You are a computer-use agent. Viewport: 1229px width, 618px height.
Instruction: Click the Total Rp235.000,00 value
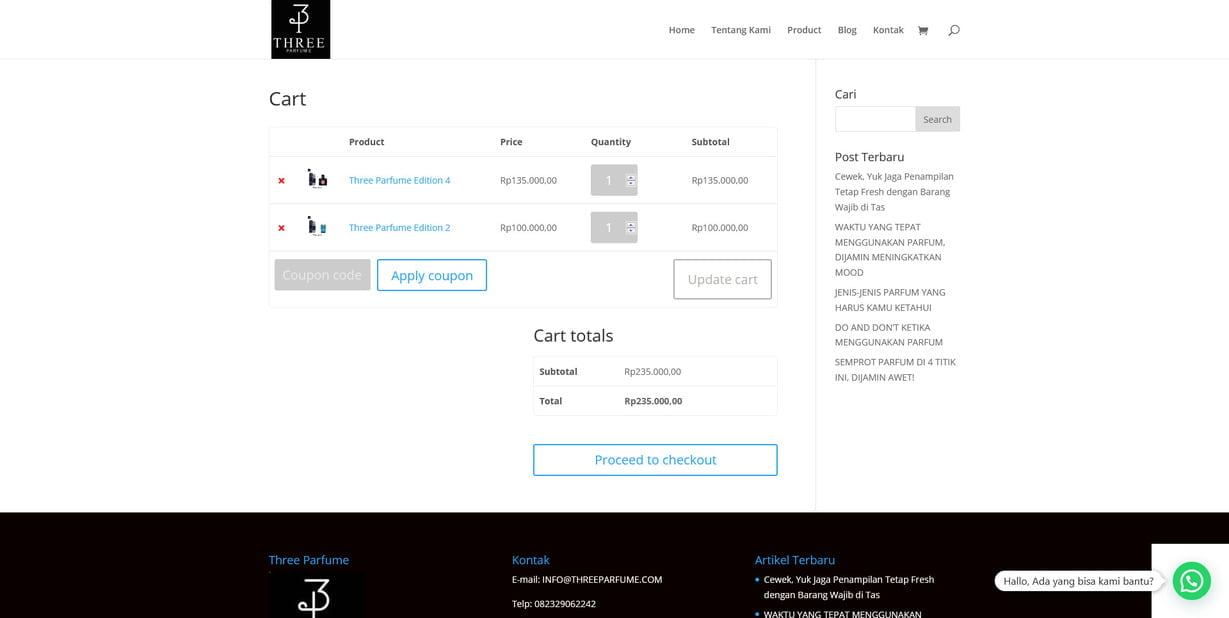[x=653, y=401]
